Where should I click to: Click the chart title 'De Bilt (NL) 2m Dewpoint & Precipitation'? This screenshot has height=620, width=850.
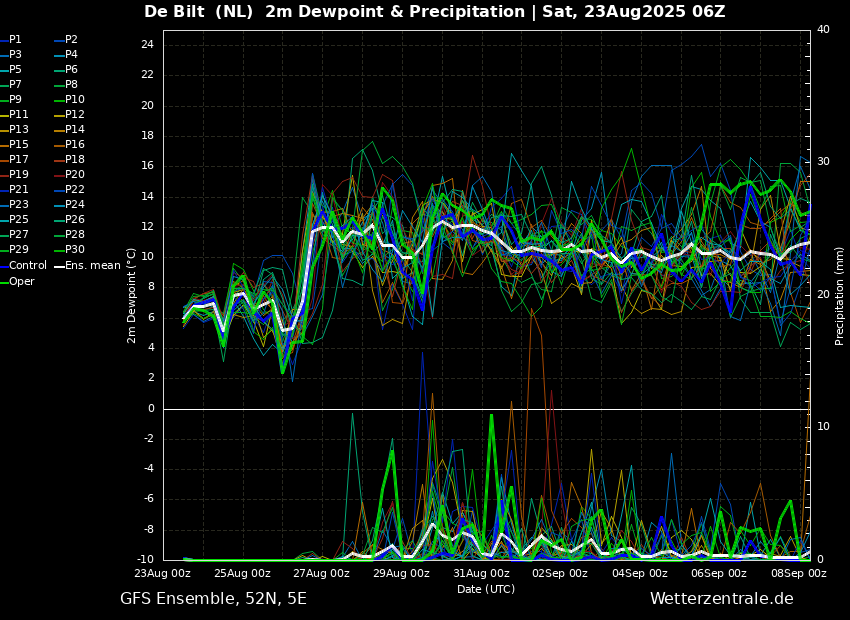point(334,12)
